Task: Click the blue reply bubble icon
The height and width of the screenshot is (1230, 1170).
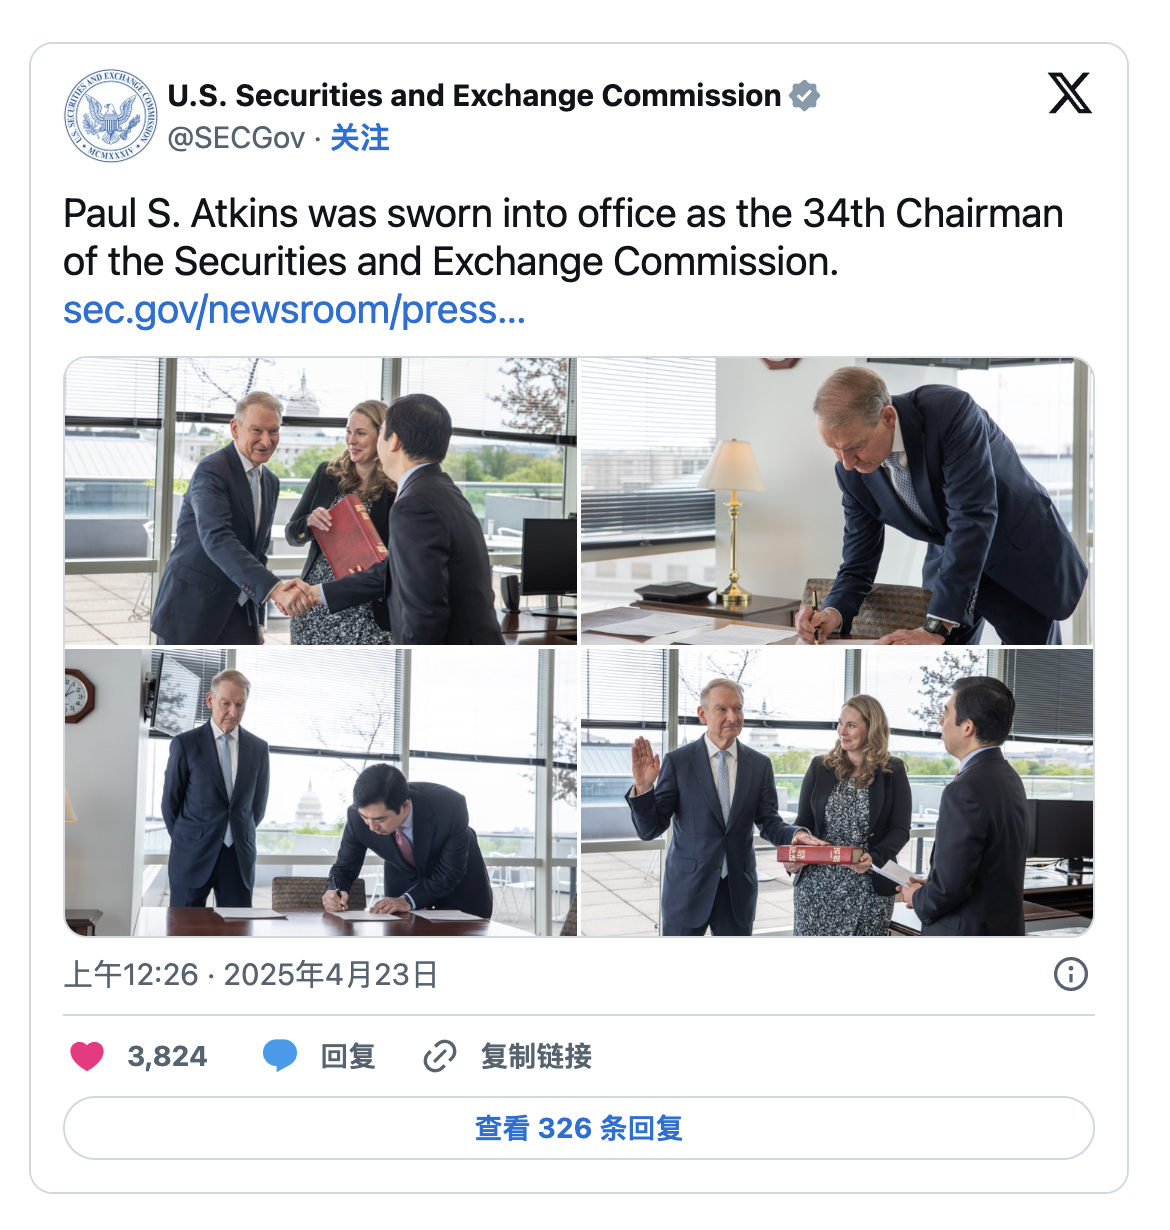Action: (280, 1055)
